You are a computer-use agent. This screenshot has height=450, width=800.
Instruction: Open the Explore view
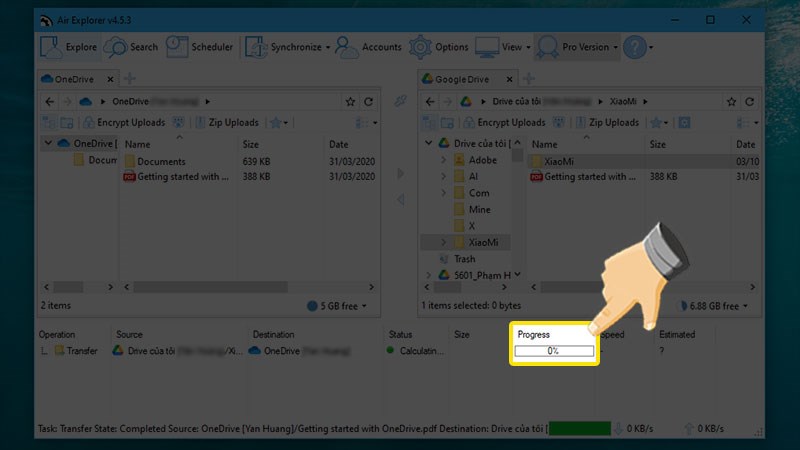coord(69,47)
